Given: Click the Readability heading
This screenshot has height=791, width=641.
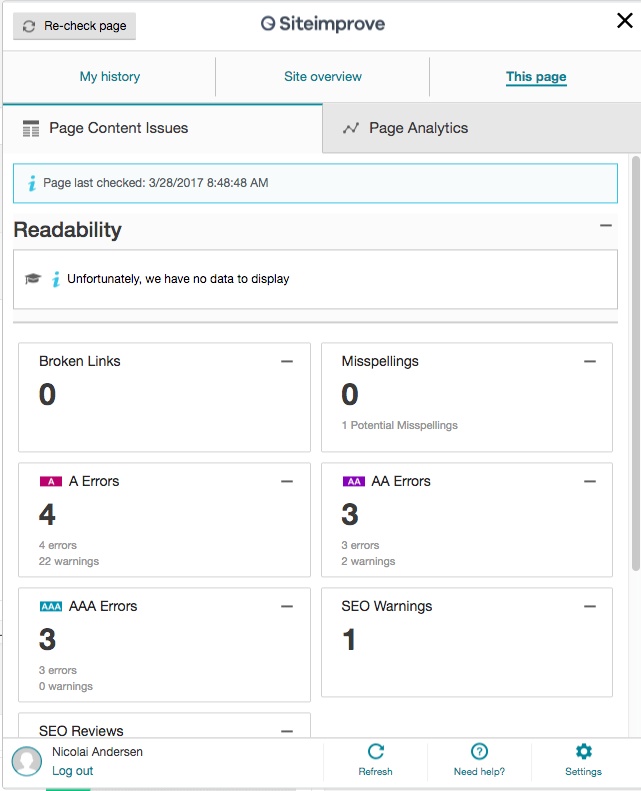Looking at the screenshot, I should click(x=68, y=230).
